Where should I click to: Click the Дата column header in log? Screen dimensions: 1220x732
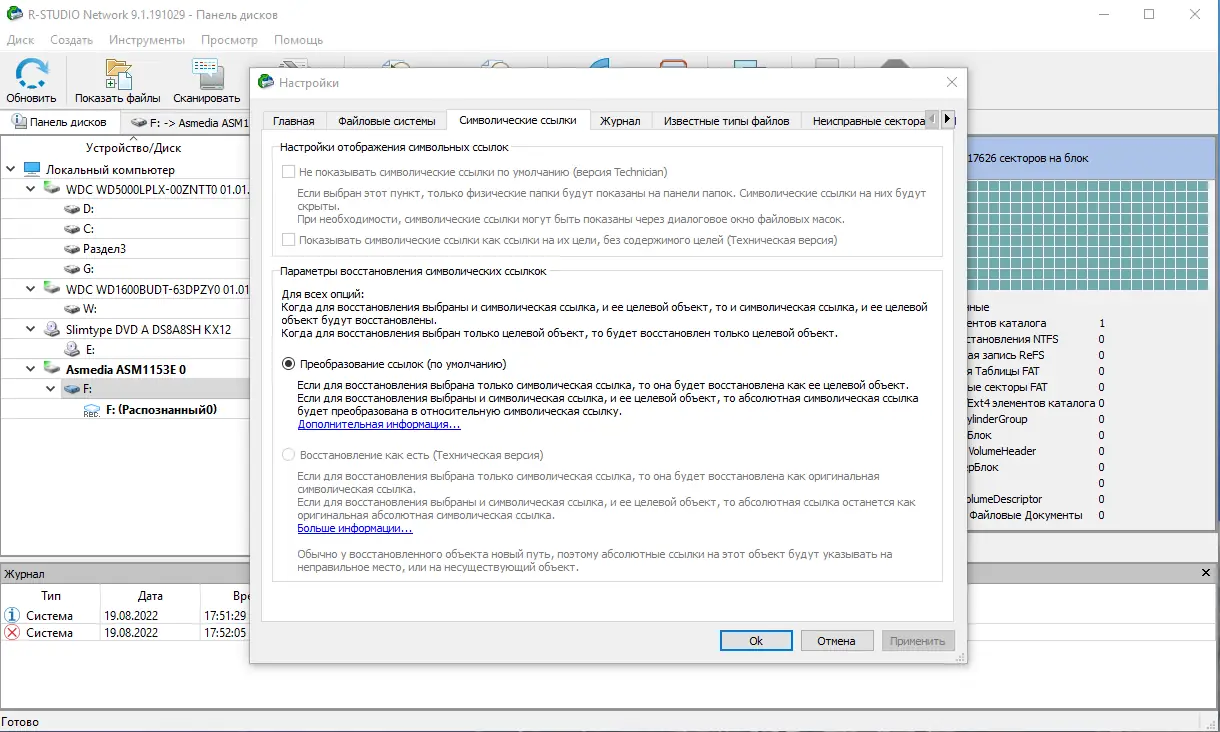click(151, 595)
